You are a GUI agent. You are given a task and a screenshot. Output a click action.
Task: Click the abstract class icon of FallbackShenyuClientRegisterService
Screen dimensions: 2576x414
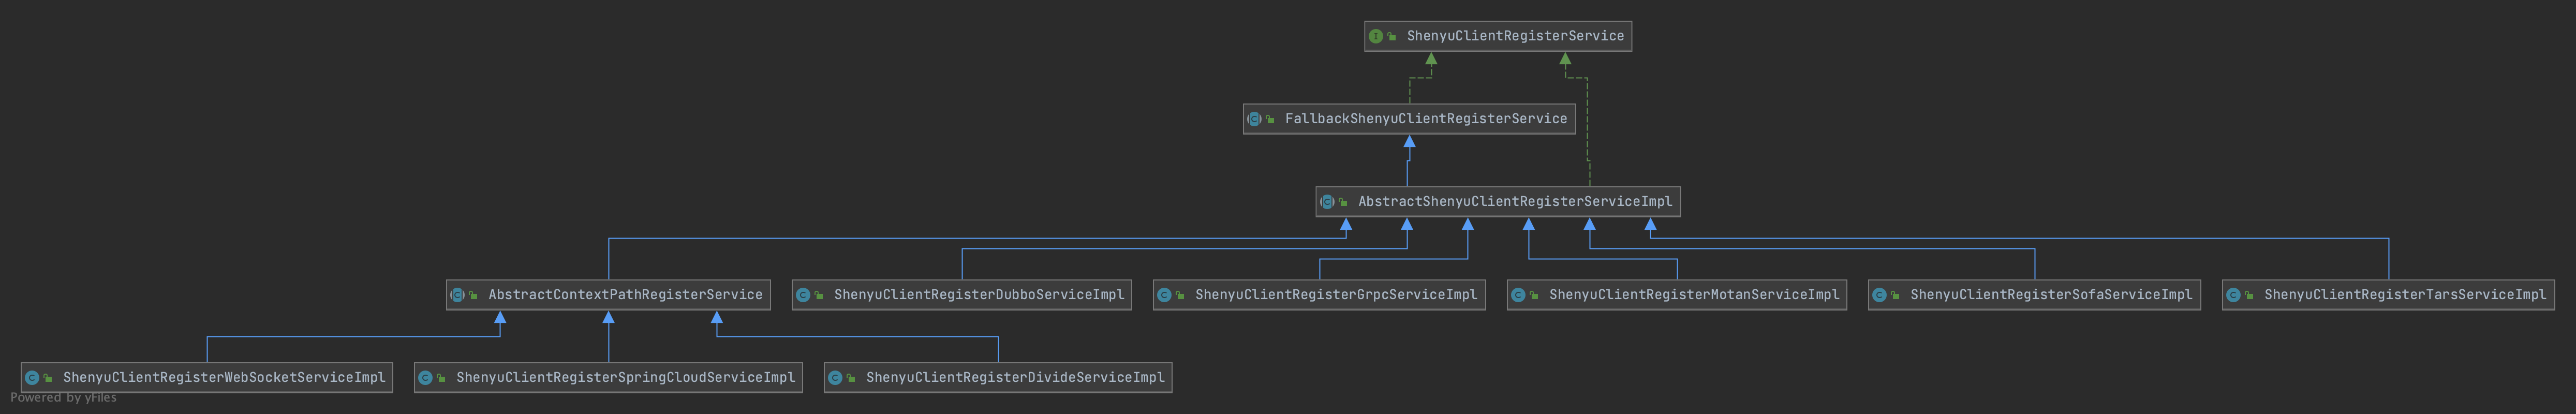point(1254,119)
